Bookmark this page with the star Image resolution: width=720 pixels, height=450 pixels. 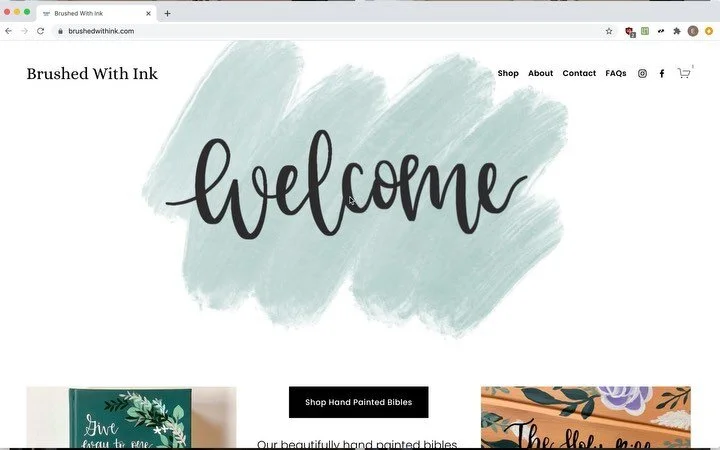click(609, 31)
